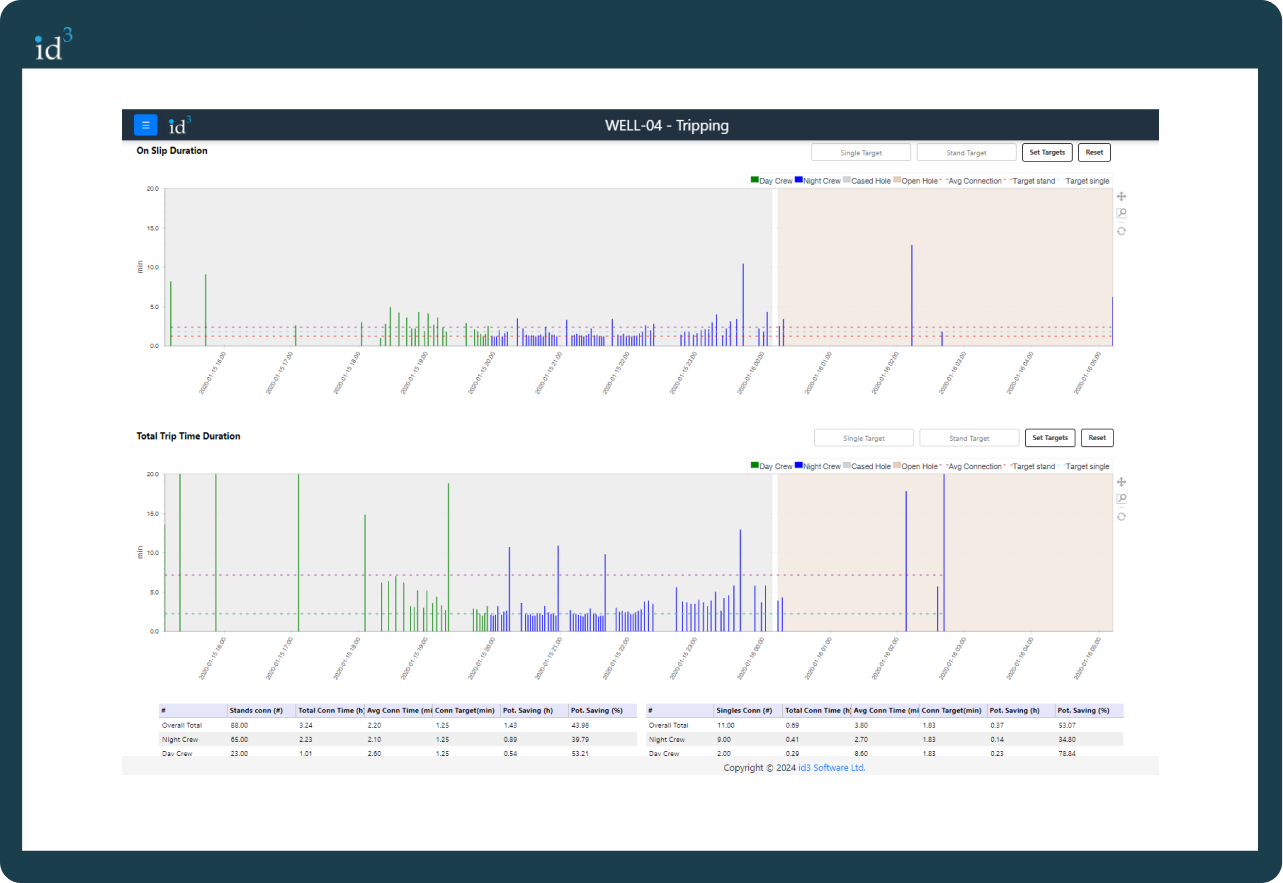Focus Stand Target field for On Slip Duration

pyautogui.click(x=966, y=152)
